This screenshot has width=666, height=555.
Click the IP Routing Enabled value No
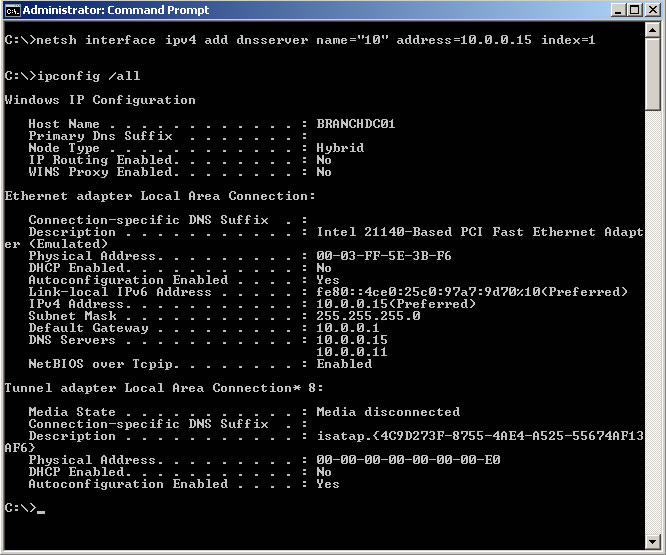pos(324,160)
